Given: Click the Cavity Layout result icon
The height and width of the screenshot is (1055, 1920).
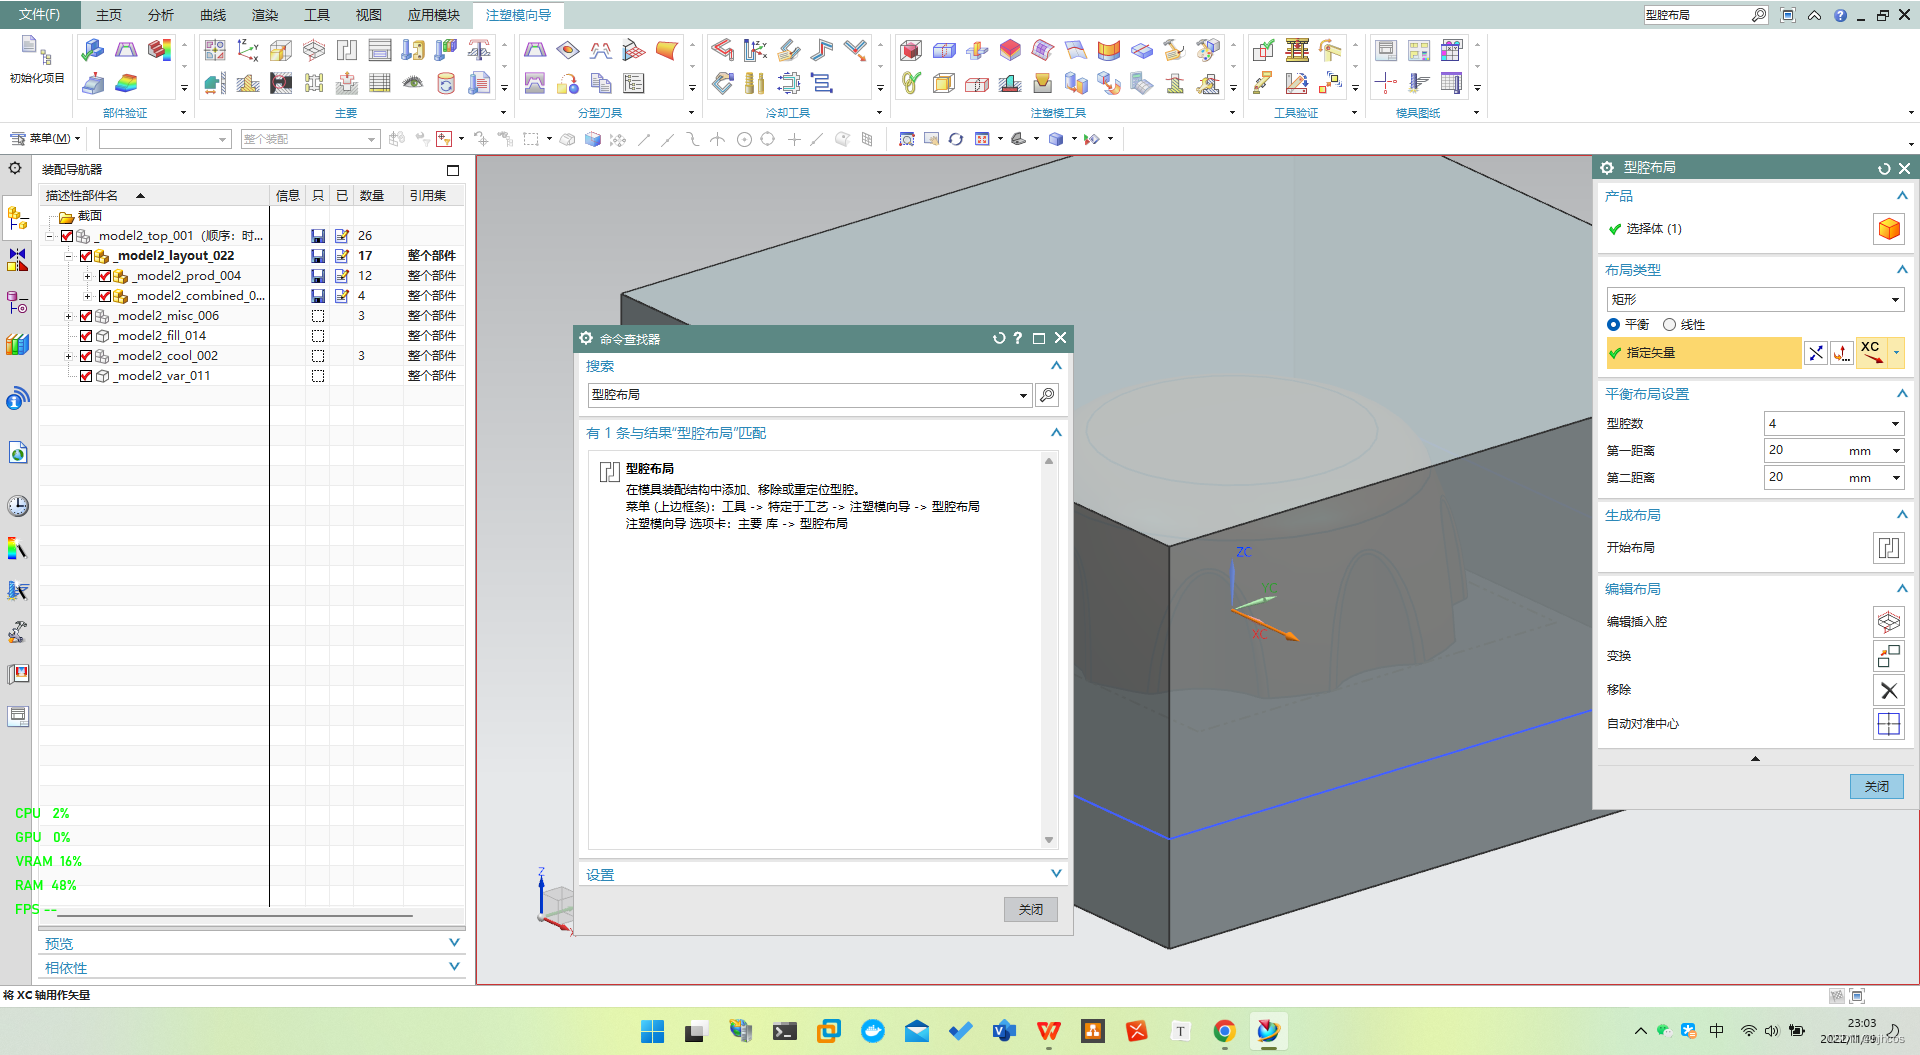Looking at the screenshot, I should 609,471.
